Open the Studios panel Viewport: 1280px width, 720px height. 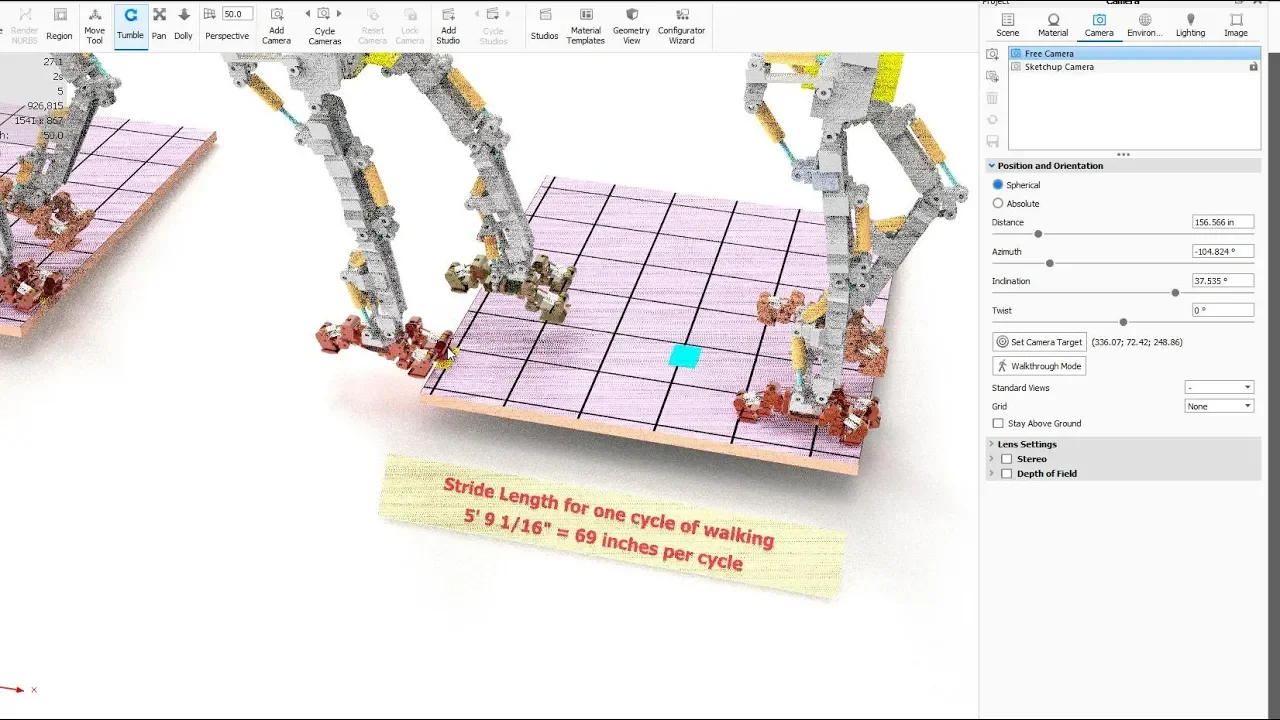[x=545, y=25]
